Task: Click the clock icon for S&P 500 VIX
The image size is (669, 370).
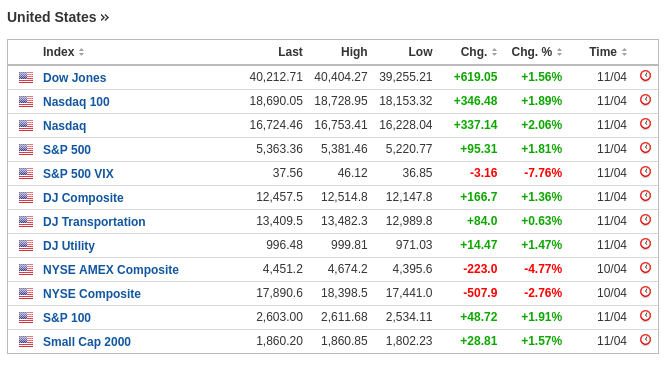Action: [646, 172]
